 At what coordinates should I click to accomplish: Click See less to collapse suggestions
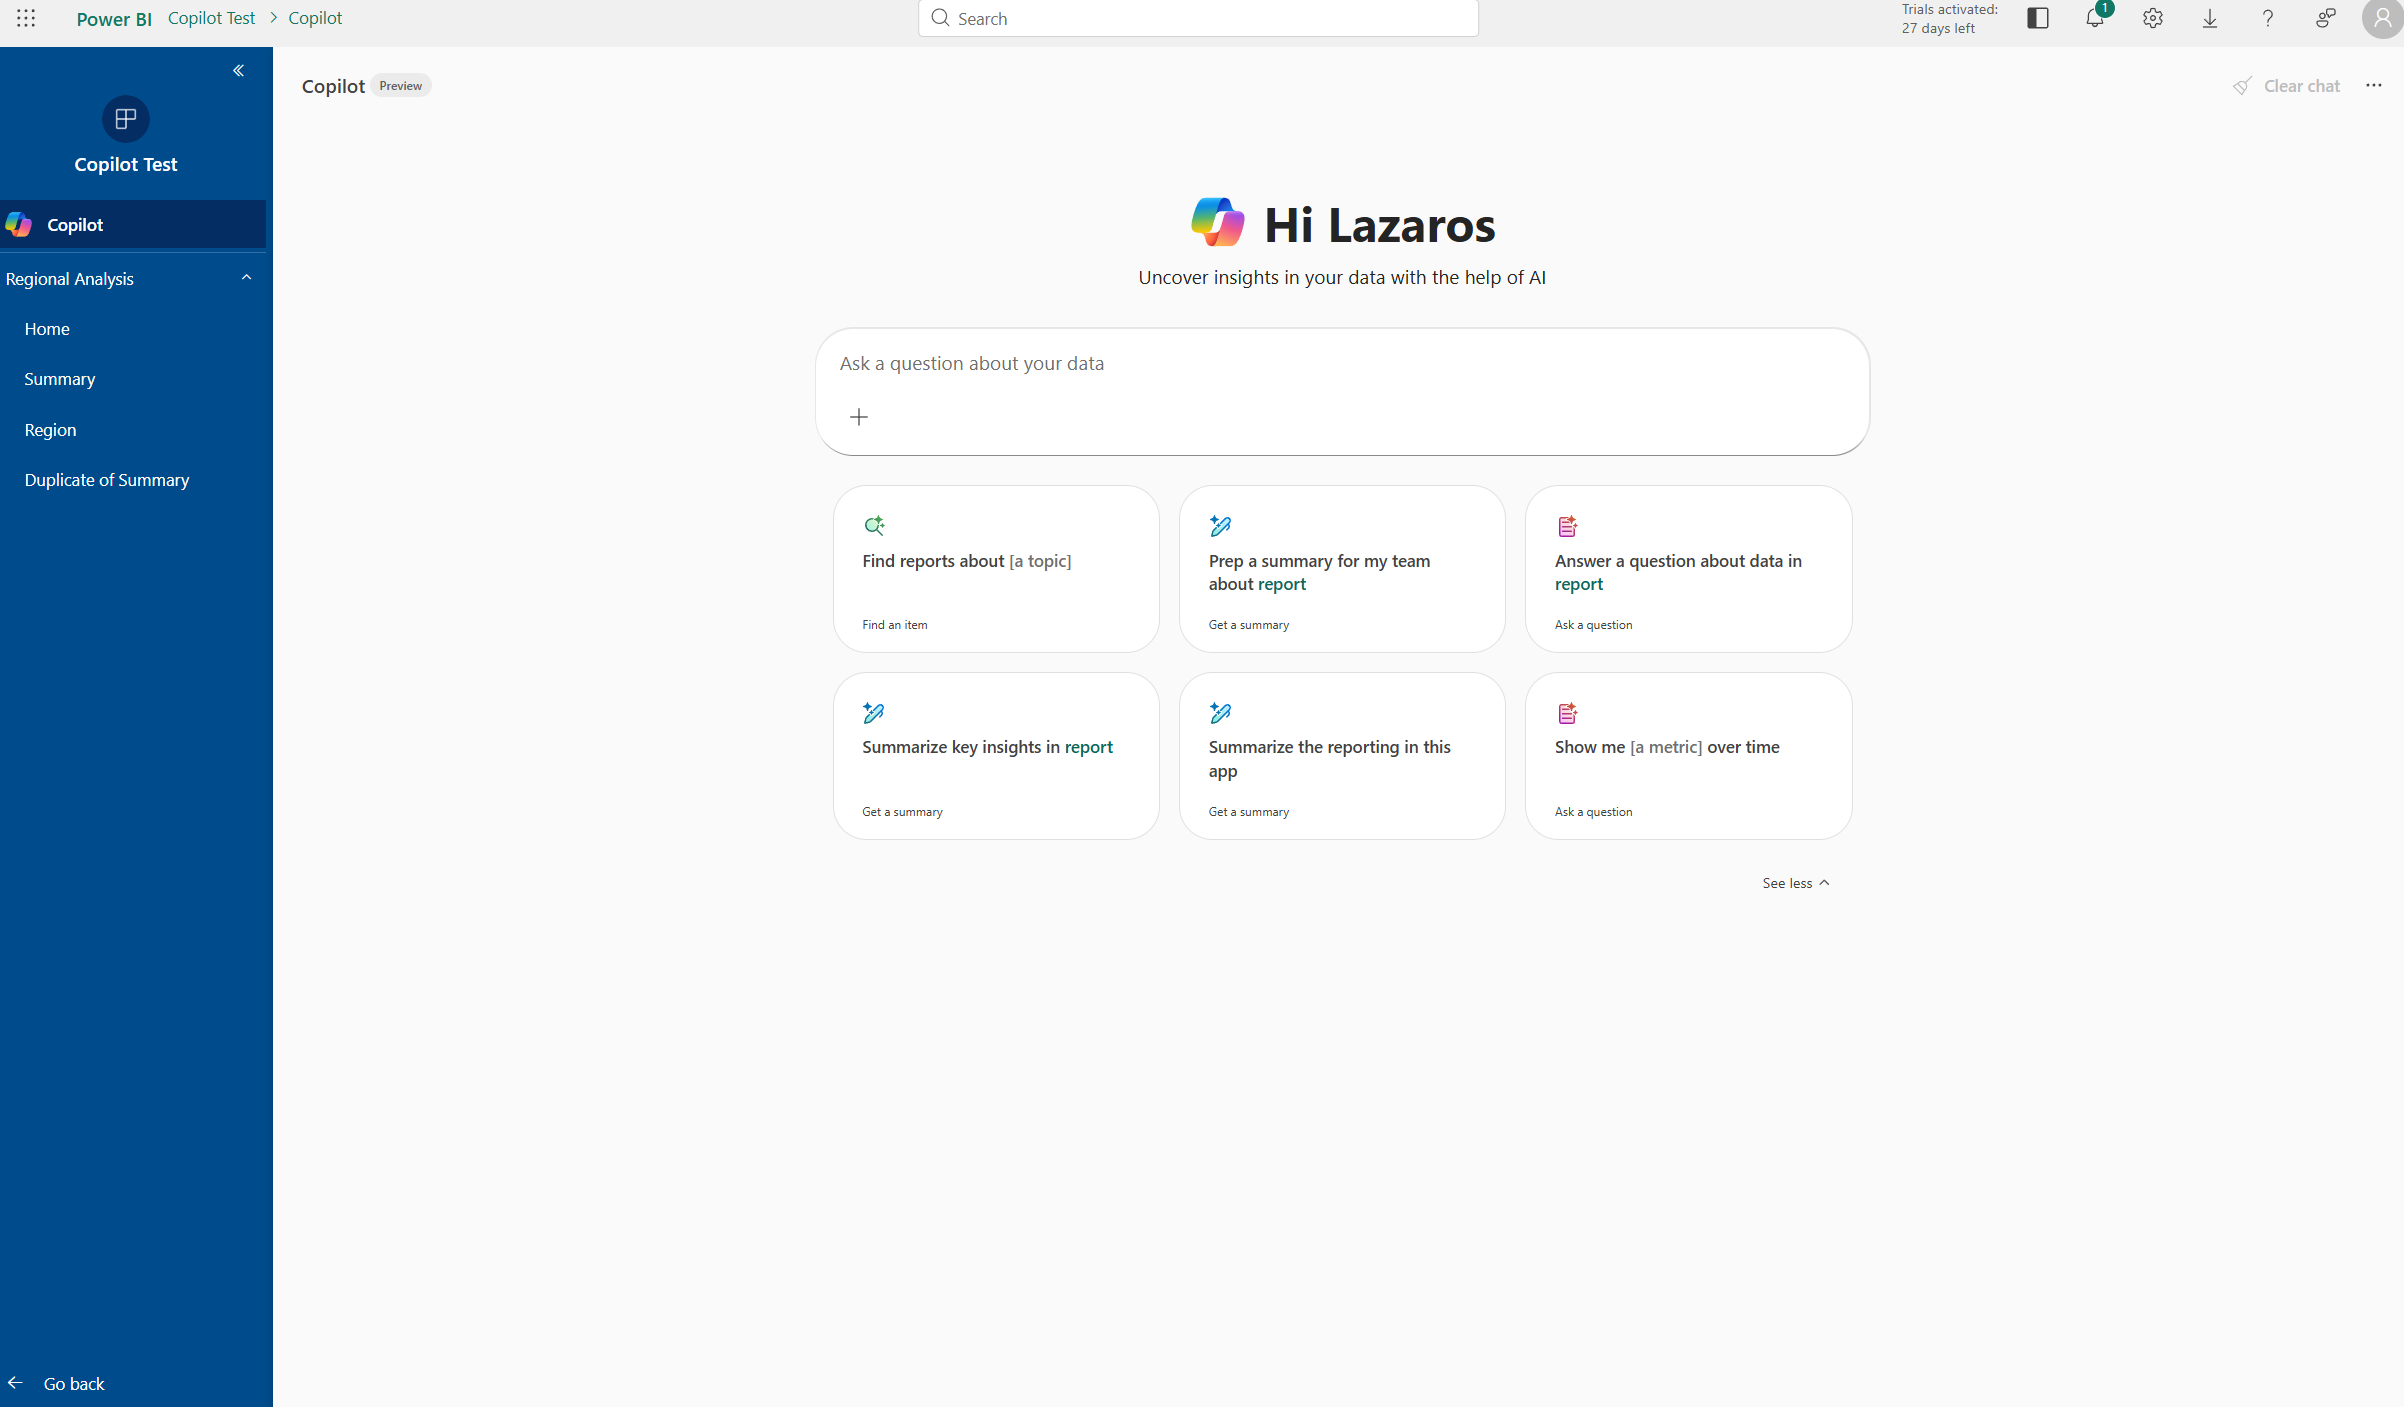pyautogui.click(x=1795, y=883)
